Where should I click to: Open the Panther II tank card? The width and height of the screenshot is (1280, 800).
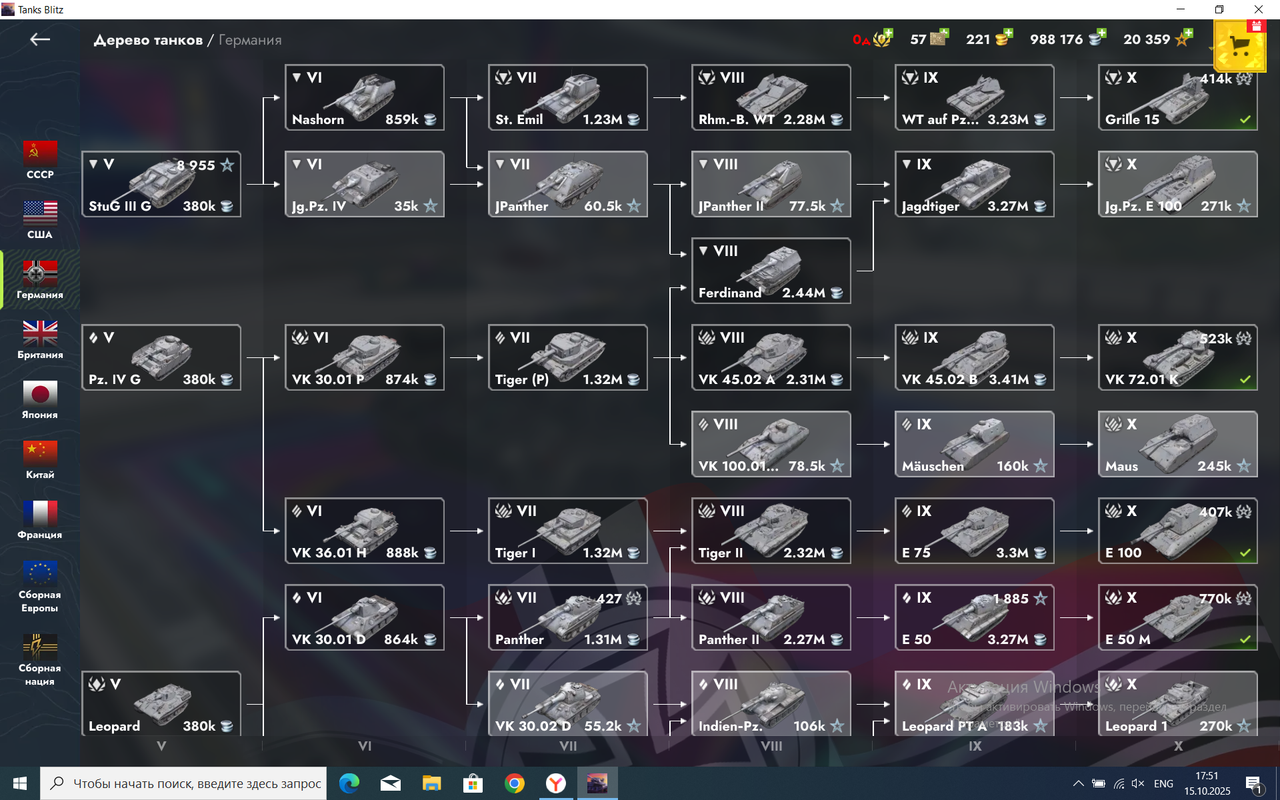pyautogui.click(x=771, y=617)
